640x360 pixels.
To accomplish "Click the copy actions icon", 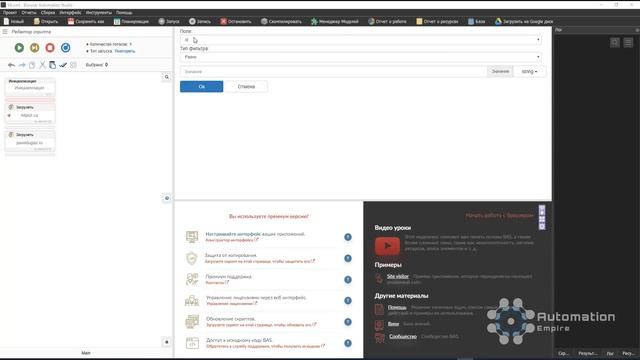I will (x=32, y=65).
